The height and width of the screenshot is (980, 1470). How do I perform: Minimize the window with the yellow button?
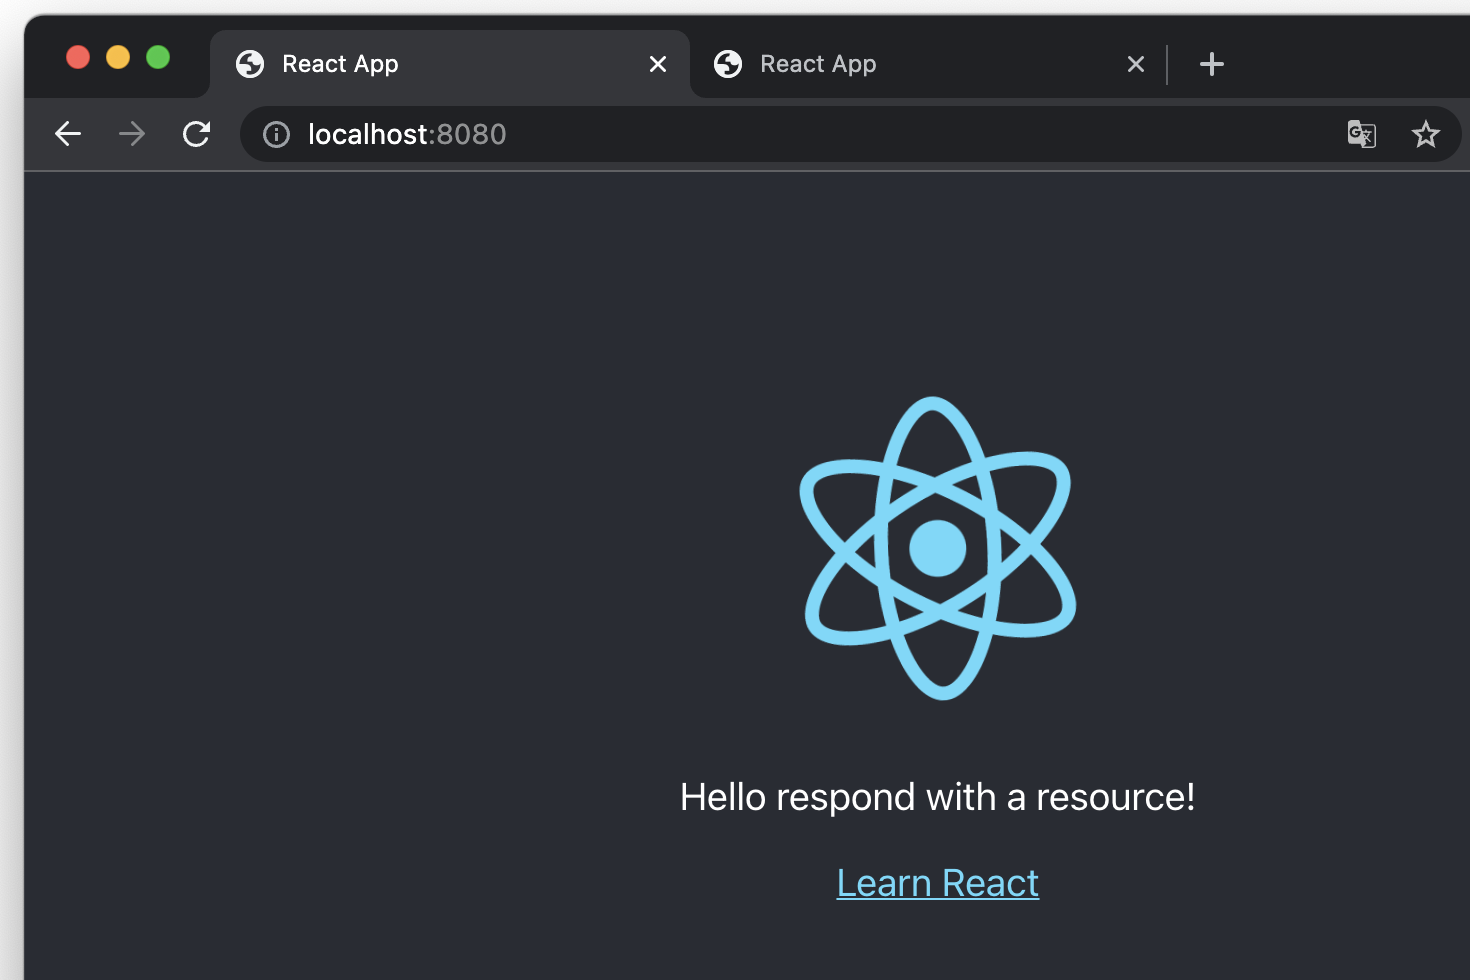pyautogui.click(x=118, y=57)
